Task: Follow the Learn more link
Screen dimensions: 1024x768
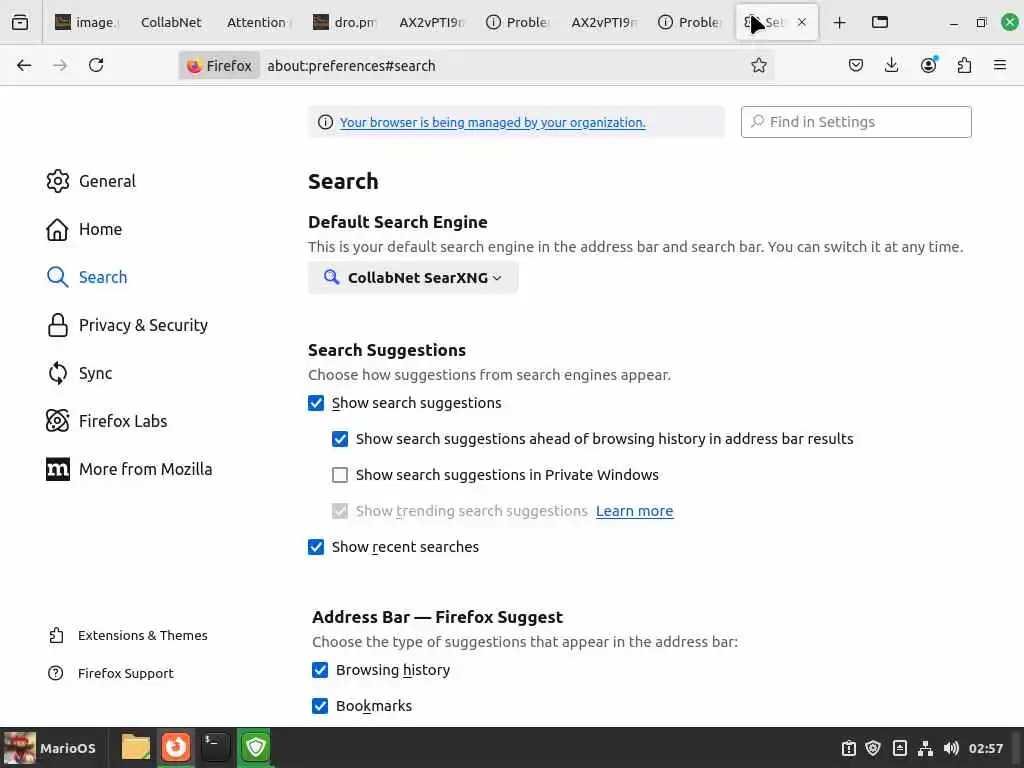Action: coord(634,511)
